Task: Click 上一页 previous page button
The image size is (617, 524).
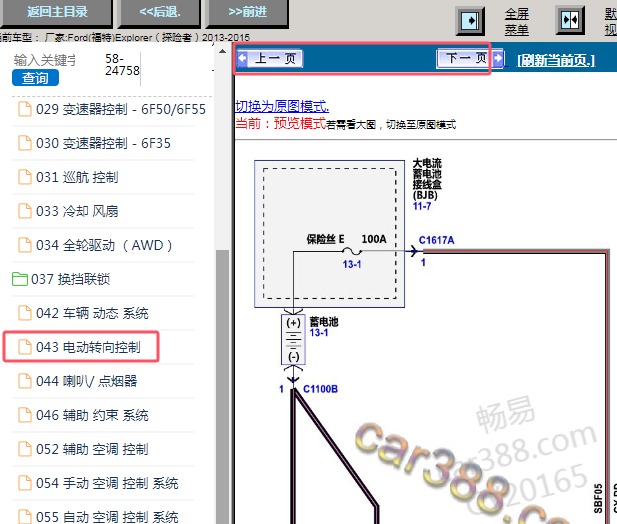Action: 270,59
